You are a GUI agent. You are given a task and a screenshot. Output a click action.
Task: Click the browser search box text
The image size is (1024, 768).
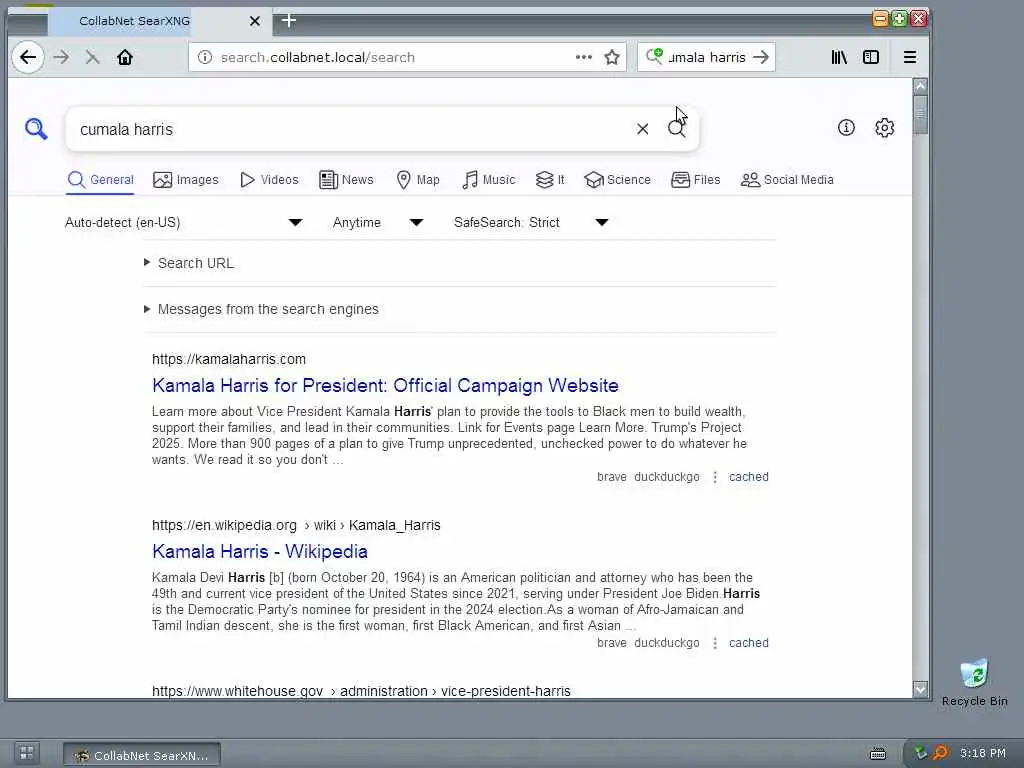click(x=707, y=57)
